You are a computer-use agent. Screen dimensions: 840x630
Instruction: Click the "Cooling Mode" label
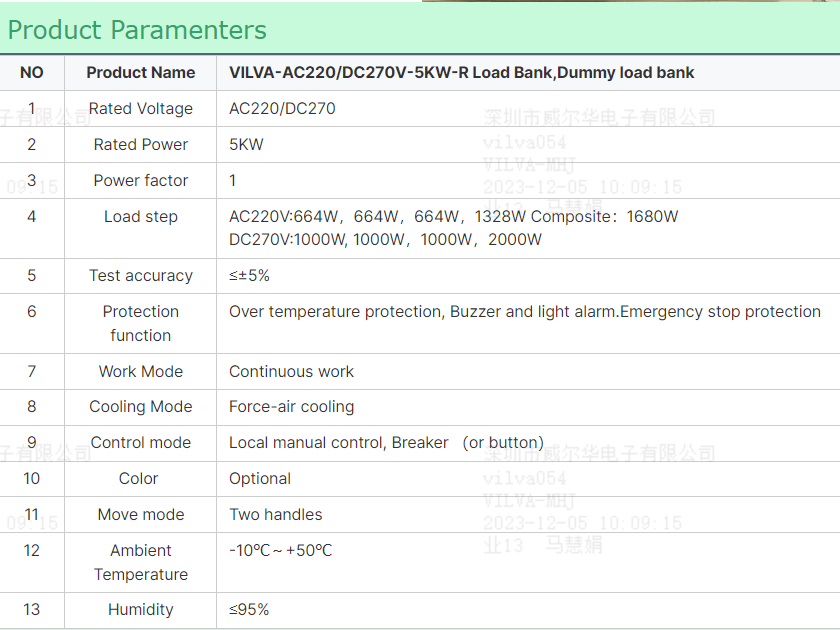point(141,407)
